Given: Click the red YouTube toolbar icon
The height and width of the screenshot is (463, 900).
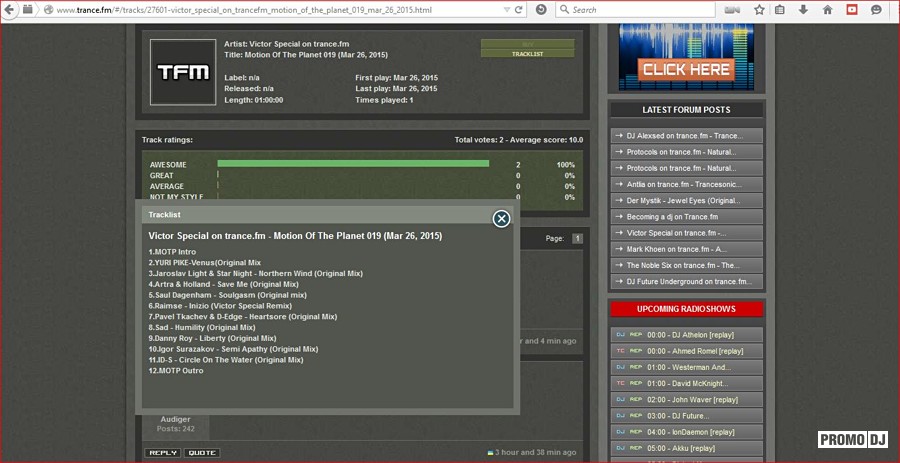Looking at the screenshot, I should click(x=852, y=10).
